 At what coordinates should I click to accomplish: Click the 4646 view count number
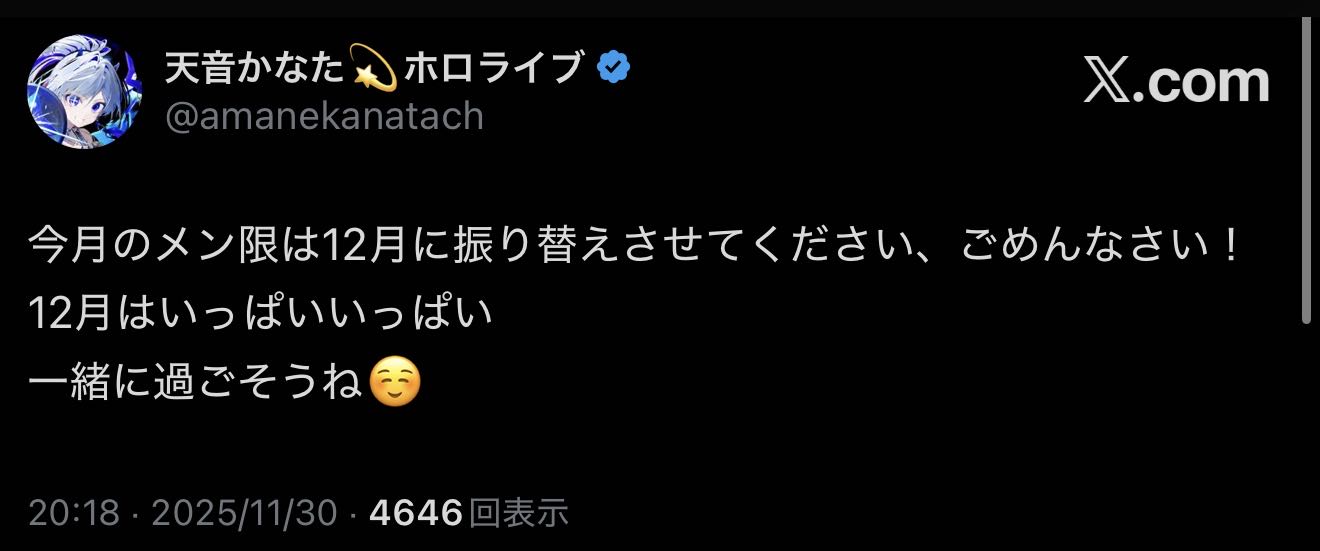[x=416, y=514]
